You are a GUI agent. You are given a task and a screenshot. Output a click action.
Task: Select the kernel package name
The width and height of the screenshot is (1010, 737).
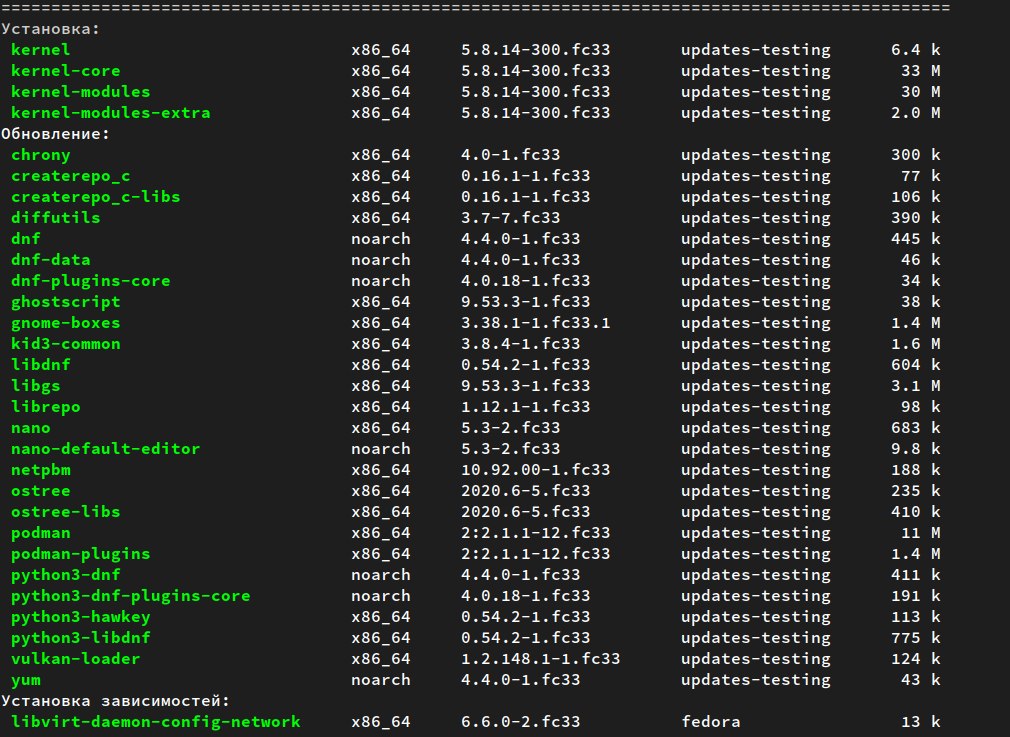41,50
